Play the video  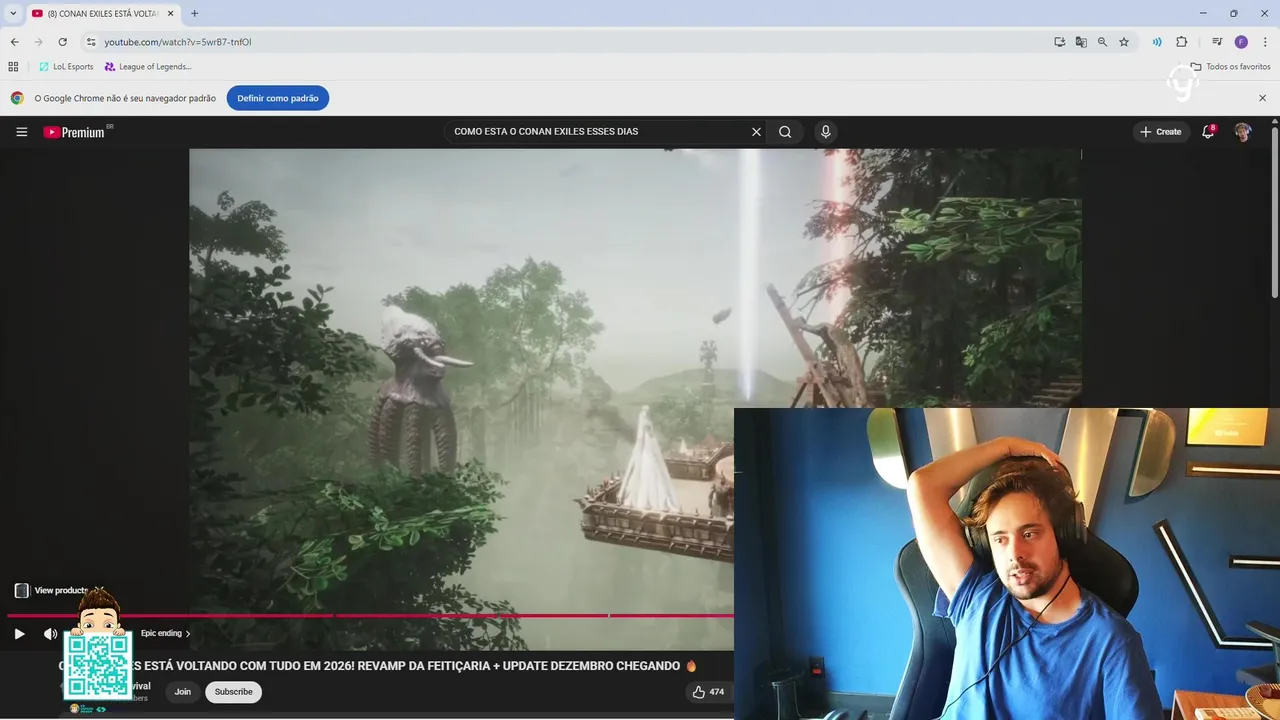19,633
